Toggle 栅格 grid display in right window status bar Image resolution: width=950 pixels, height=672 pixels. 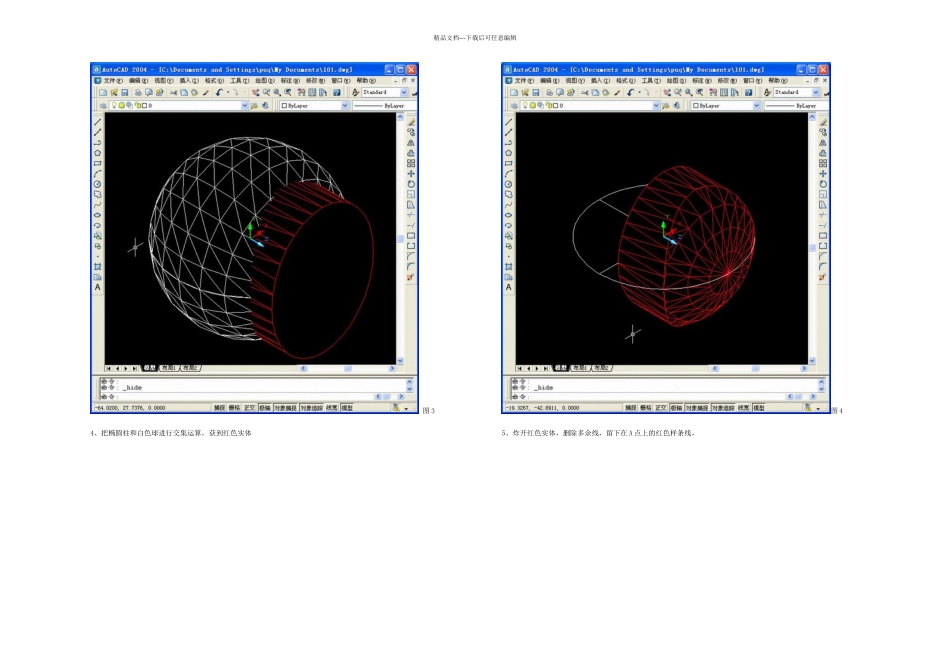tap(645, 408)
